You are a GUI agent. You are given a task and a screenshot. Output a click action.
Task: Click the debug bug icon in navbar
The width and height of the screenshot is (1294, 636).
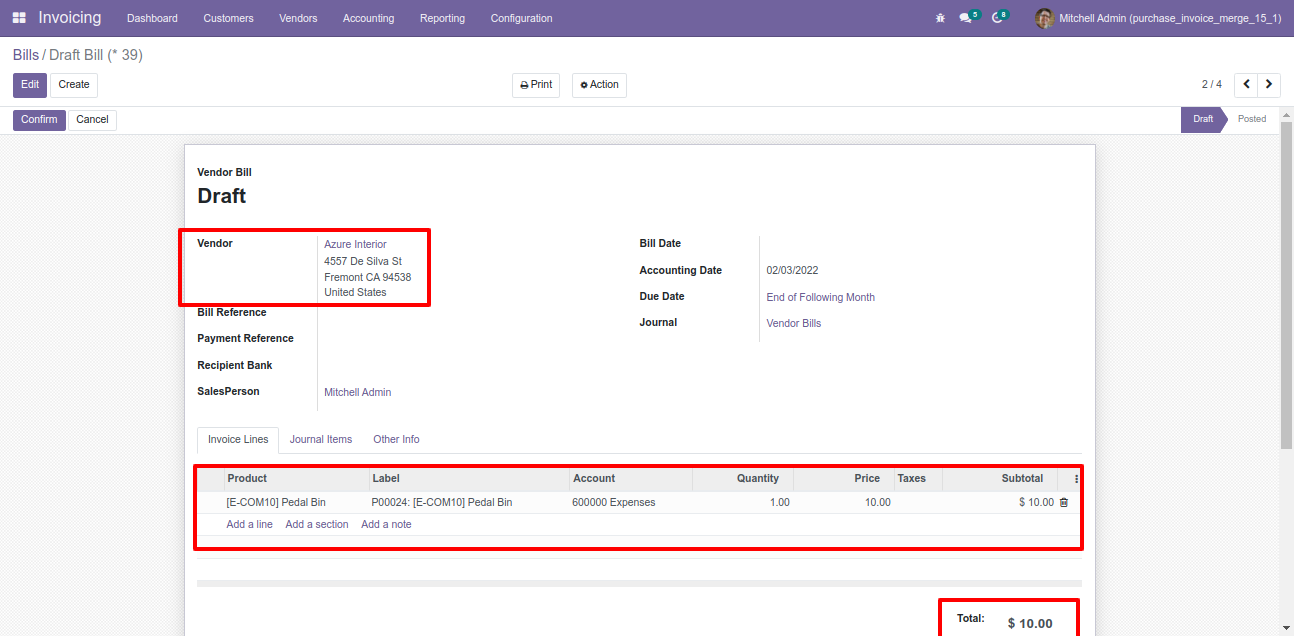(x=940, y=18)
